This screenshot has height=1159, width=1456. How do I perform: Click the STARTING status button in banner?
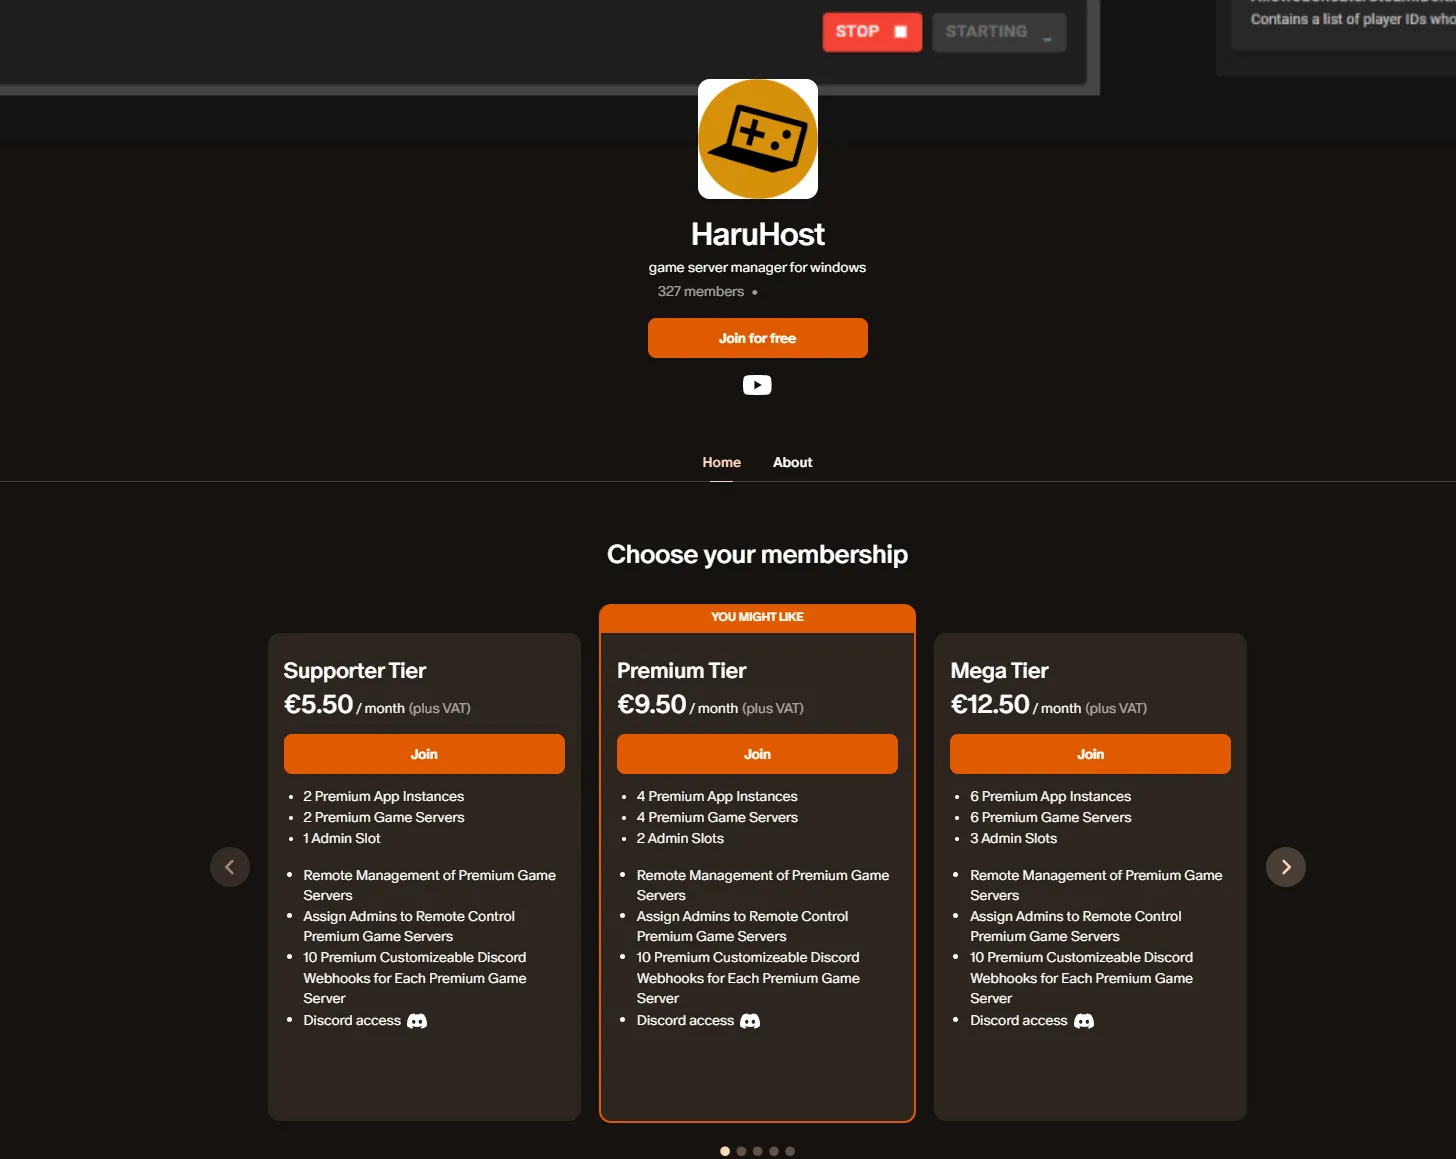(x=999, y=32)
